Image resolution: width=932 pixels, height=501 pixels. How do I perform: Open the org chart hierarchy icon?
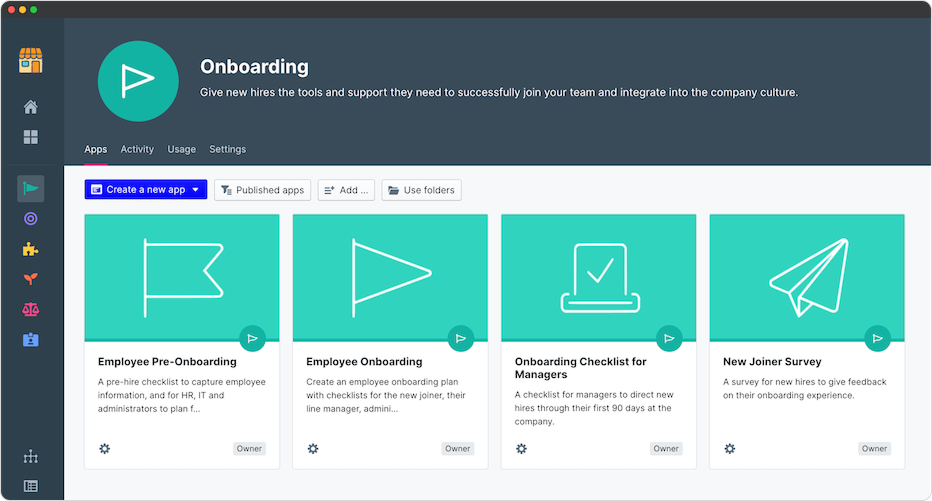31,457
